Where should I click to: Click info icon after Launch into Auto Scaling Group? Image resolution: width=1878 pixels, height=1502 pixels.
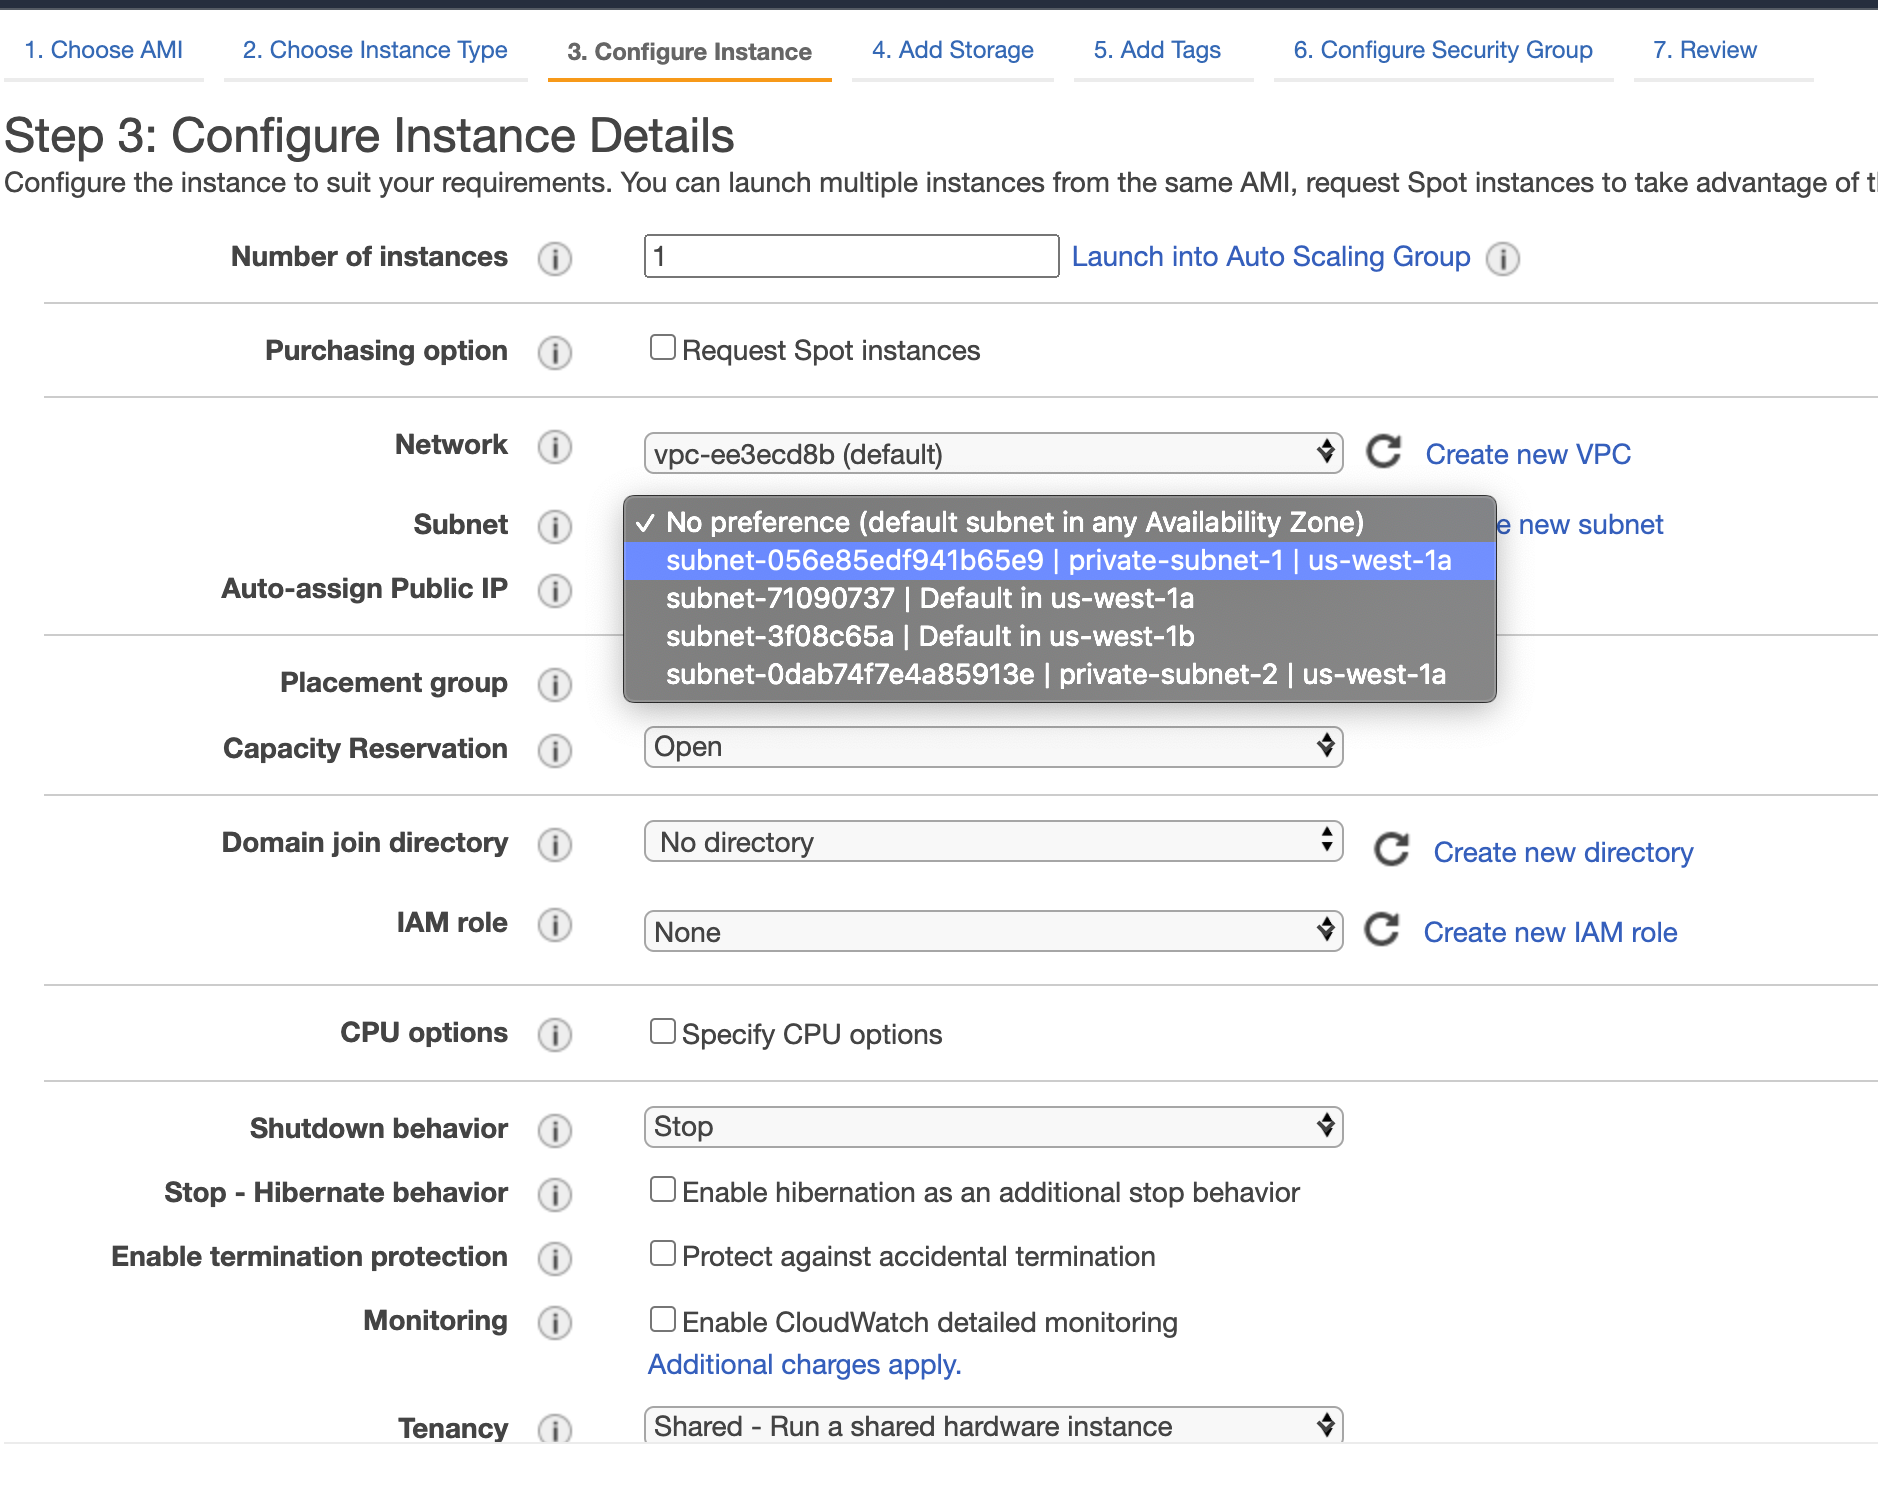1502,258
